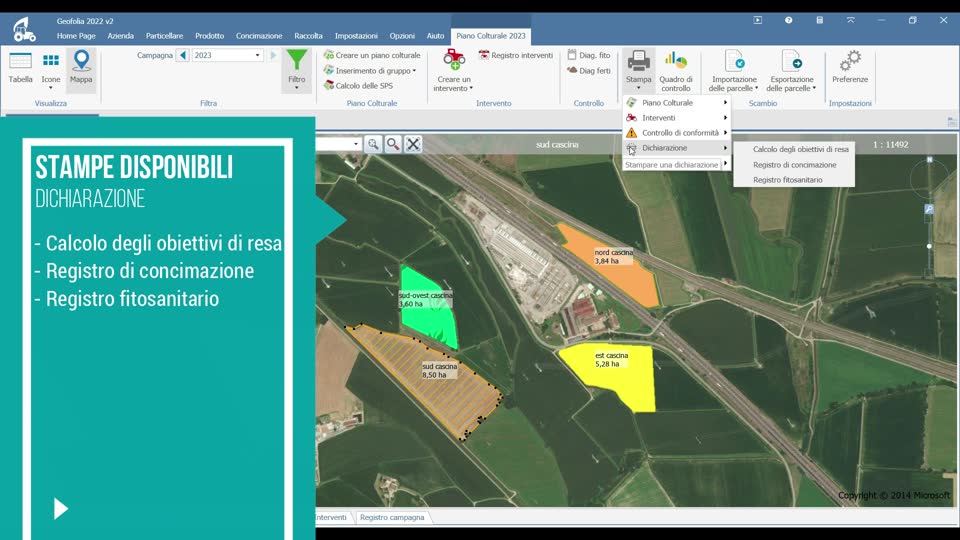Click the title bar play-screen icon
960x540 pixels.
758,20
